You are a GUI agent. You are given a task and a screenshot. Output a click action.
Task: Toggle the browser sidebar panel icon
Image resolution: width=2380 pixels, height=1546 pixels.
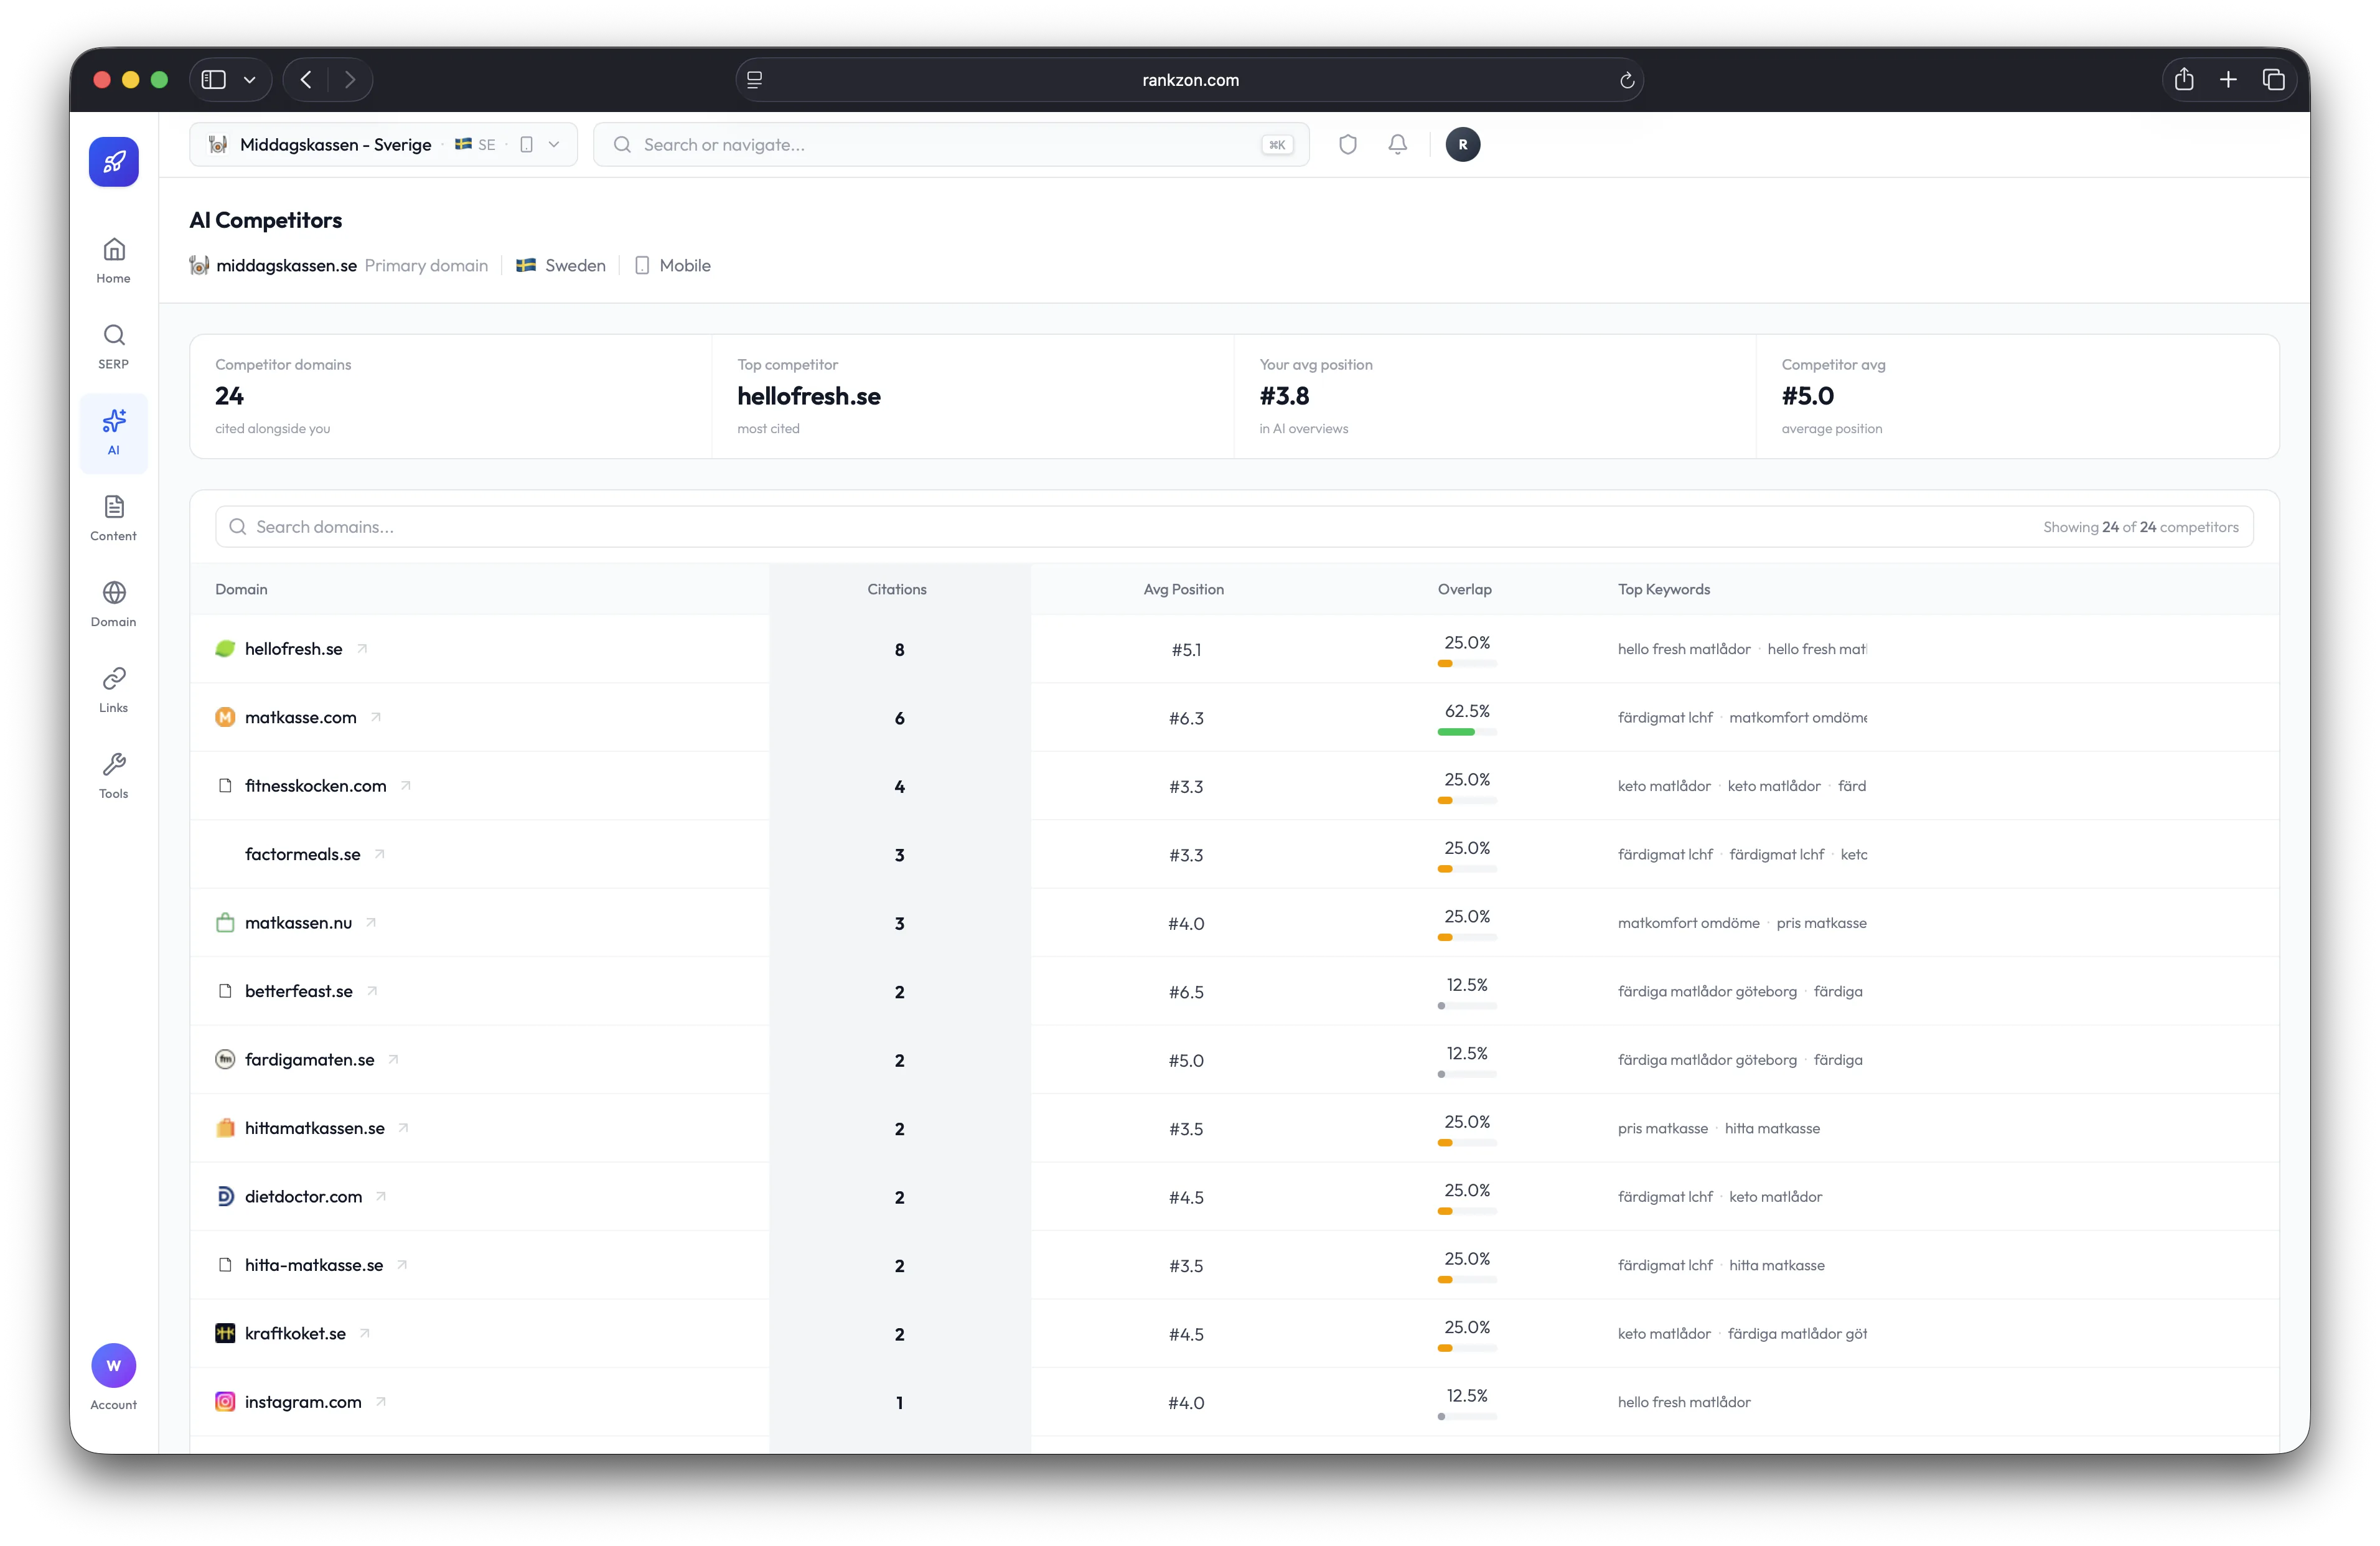[214, 80]
